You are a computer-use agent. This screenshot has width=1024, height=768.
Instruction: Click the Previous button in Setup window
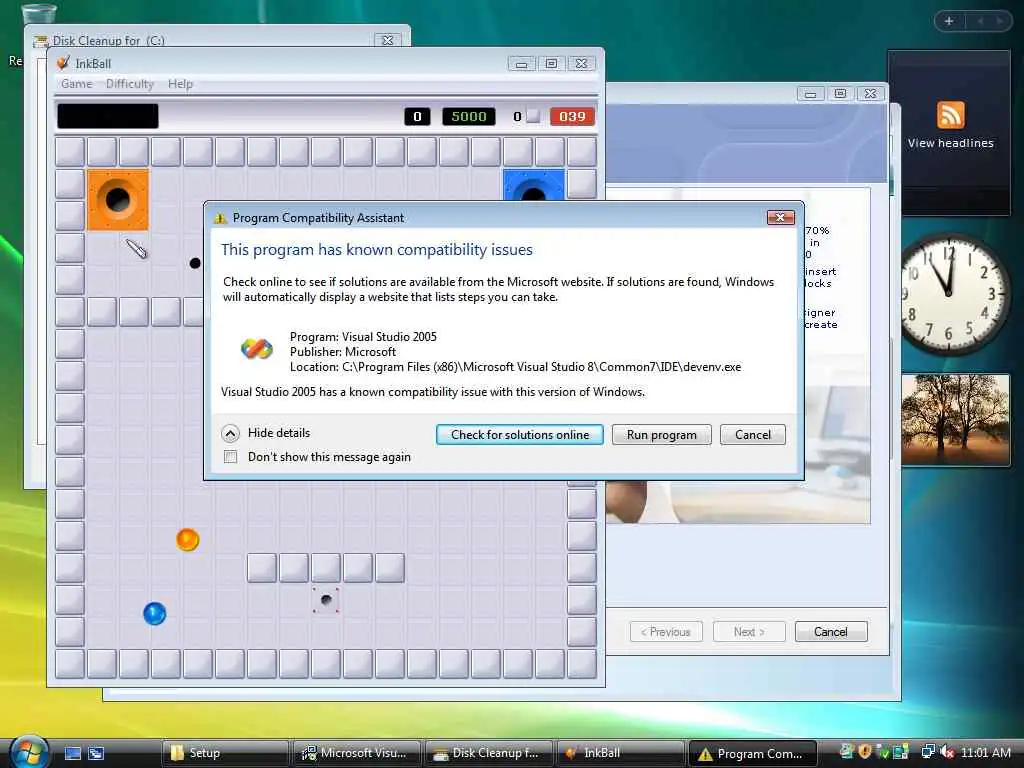[x=666, y=632]
